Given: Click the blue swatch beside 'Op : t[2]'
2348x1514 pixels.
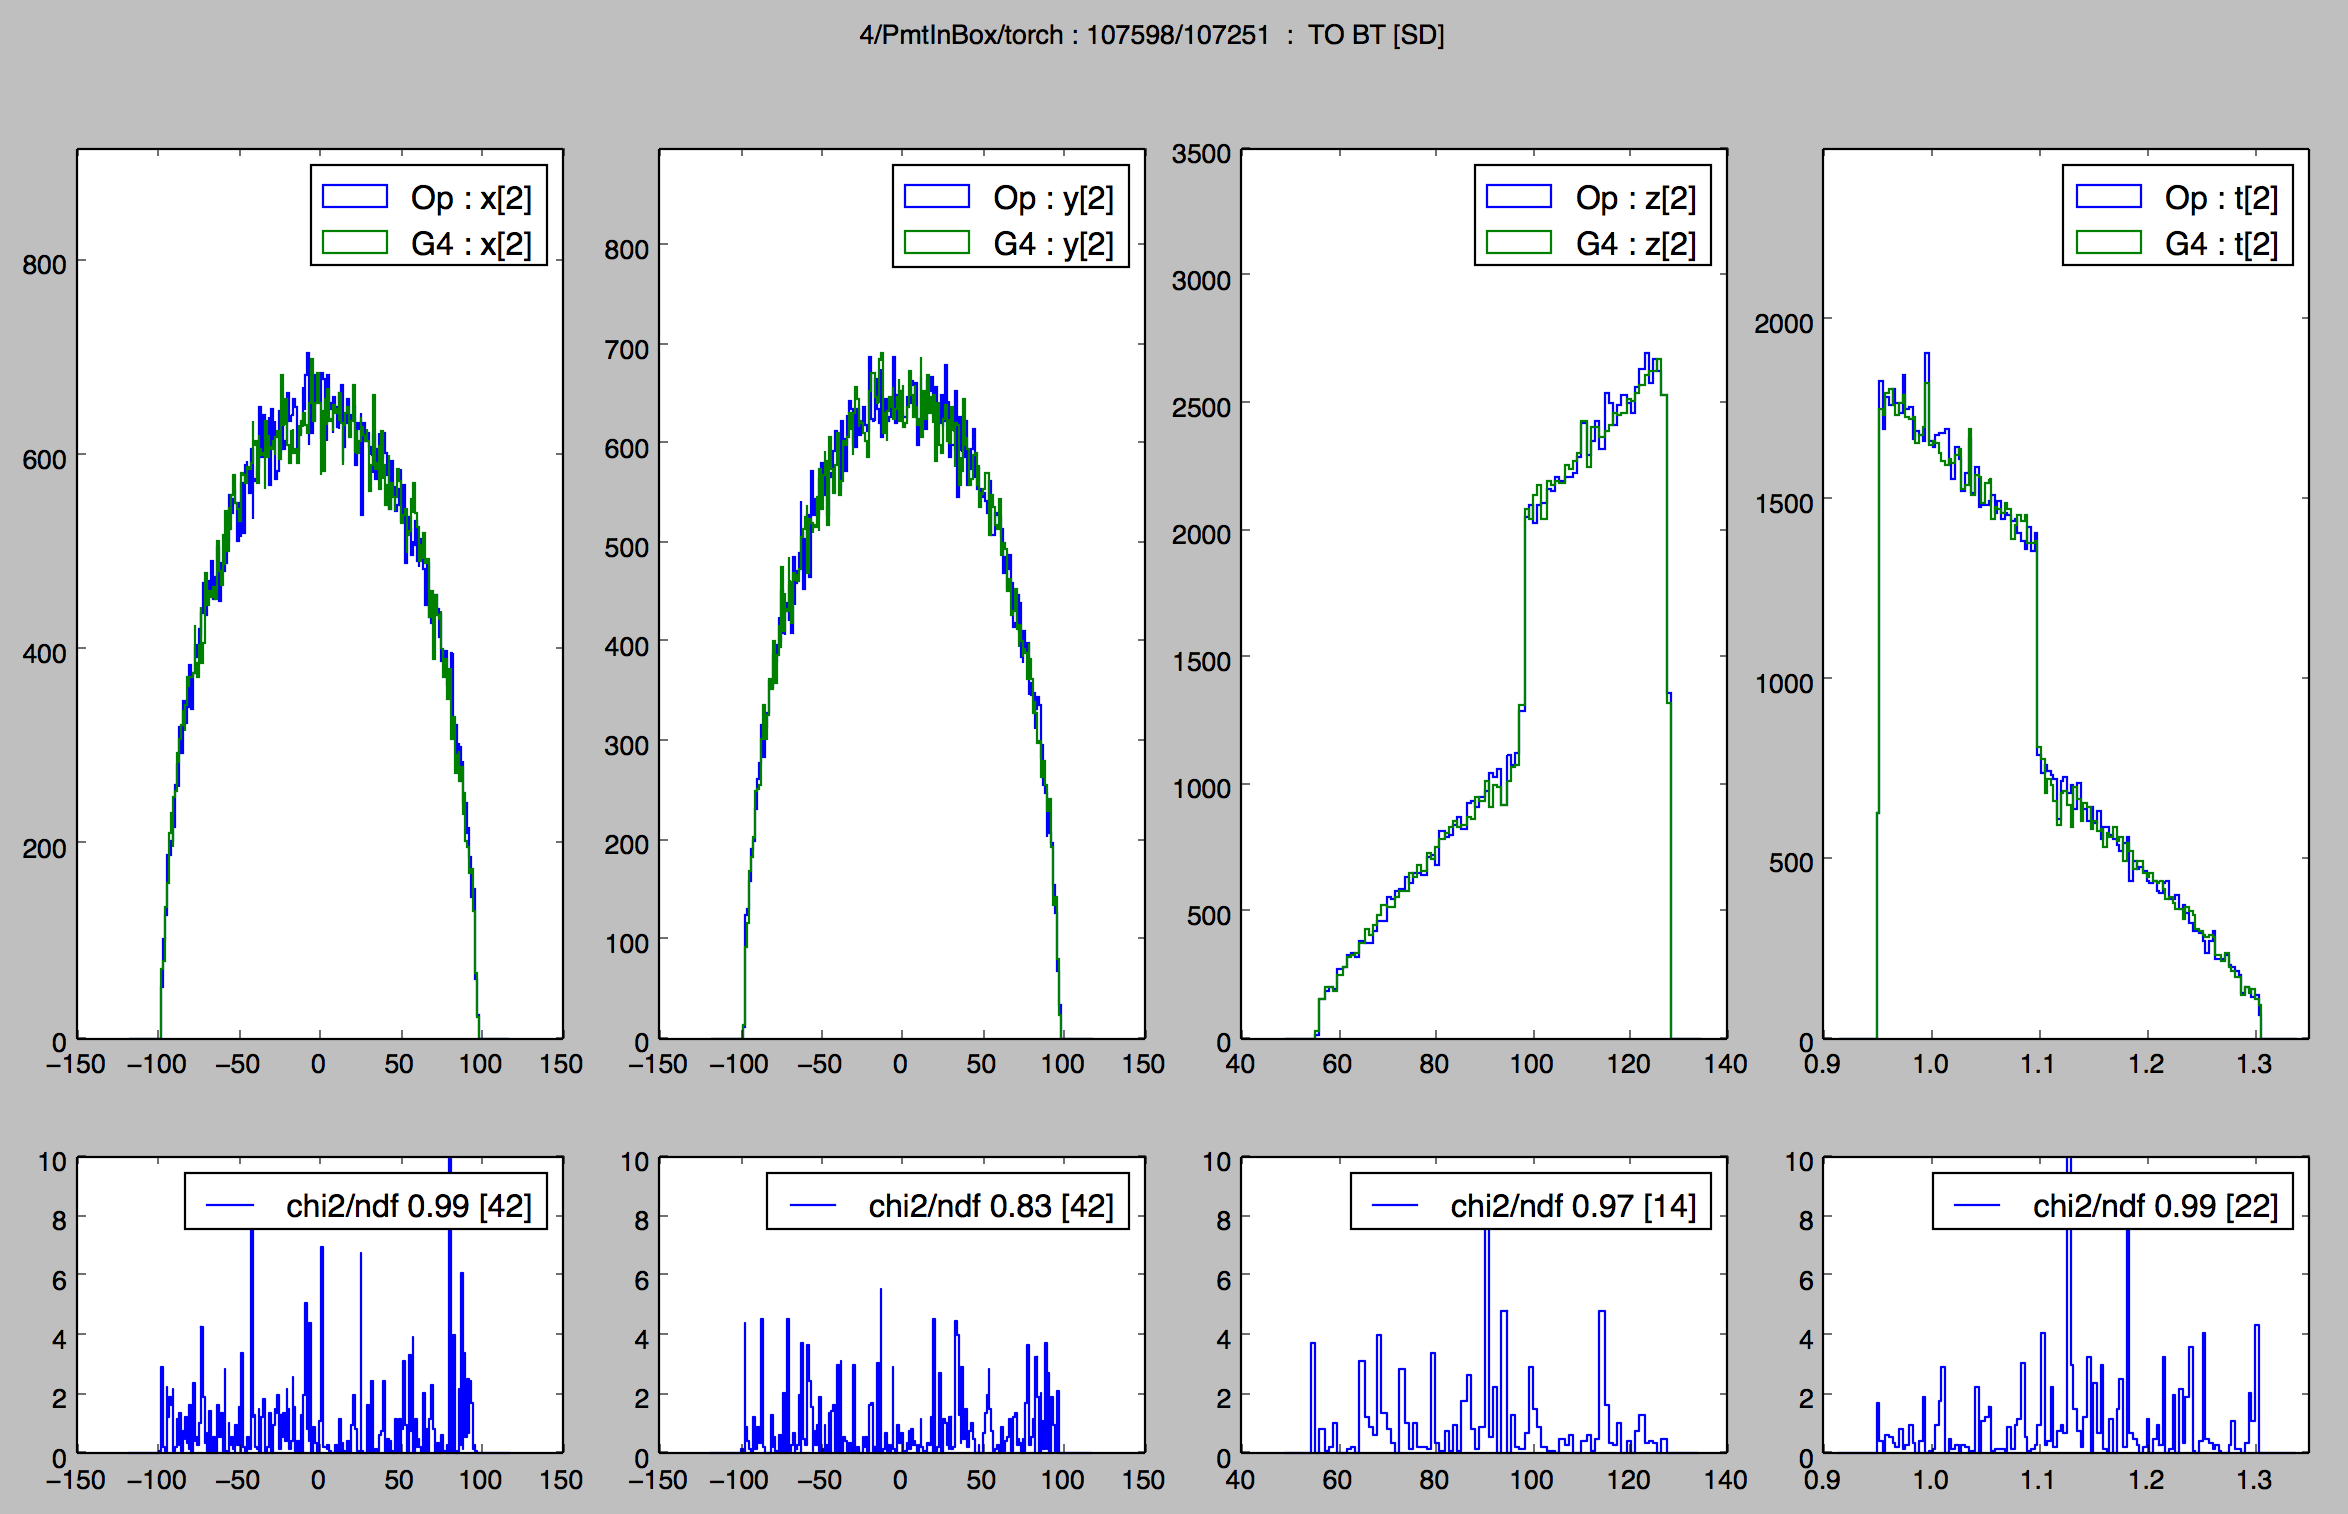Looking at the screenshot, I should tap(2108, 195).
